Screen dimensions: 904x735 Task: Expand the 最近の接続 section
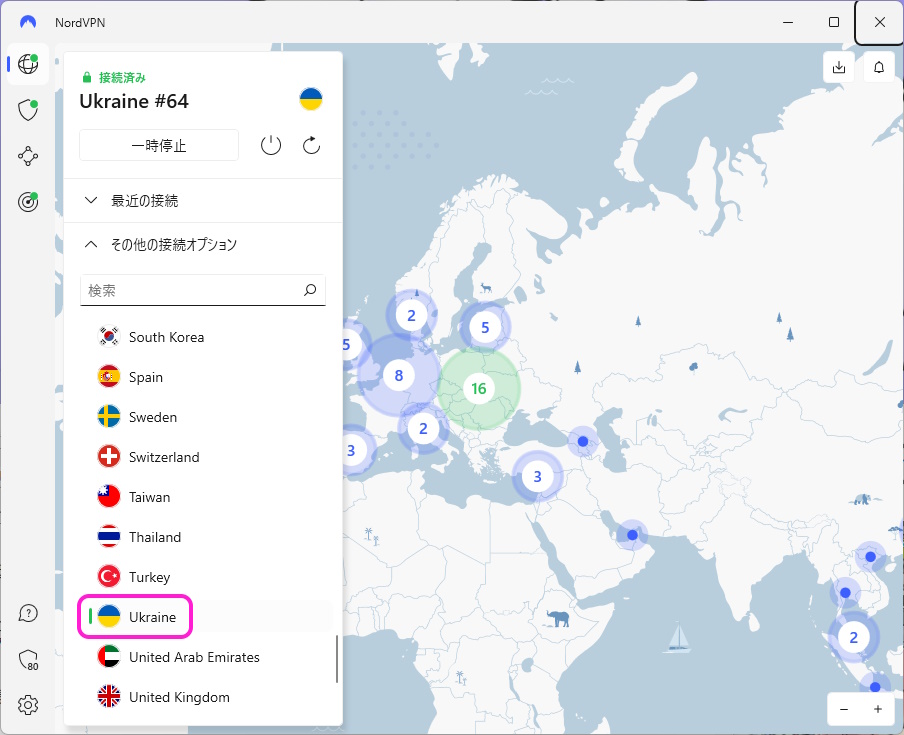tap(203, 201)
